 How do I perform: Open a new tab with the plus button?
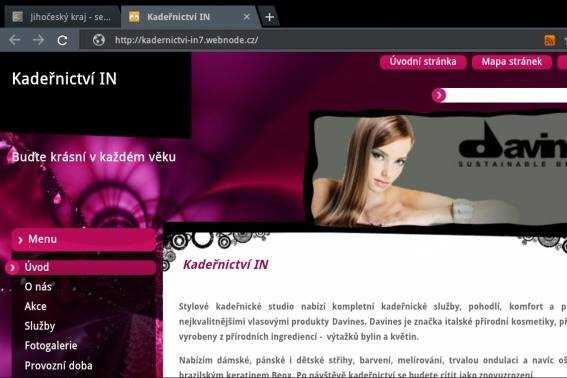[269, 17]
